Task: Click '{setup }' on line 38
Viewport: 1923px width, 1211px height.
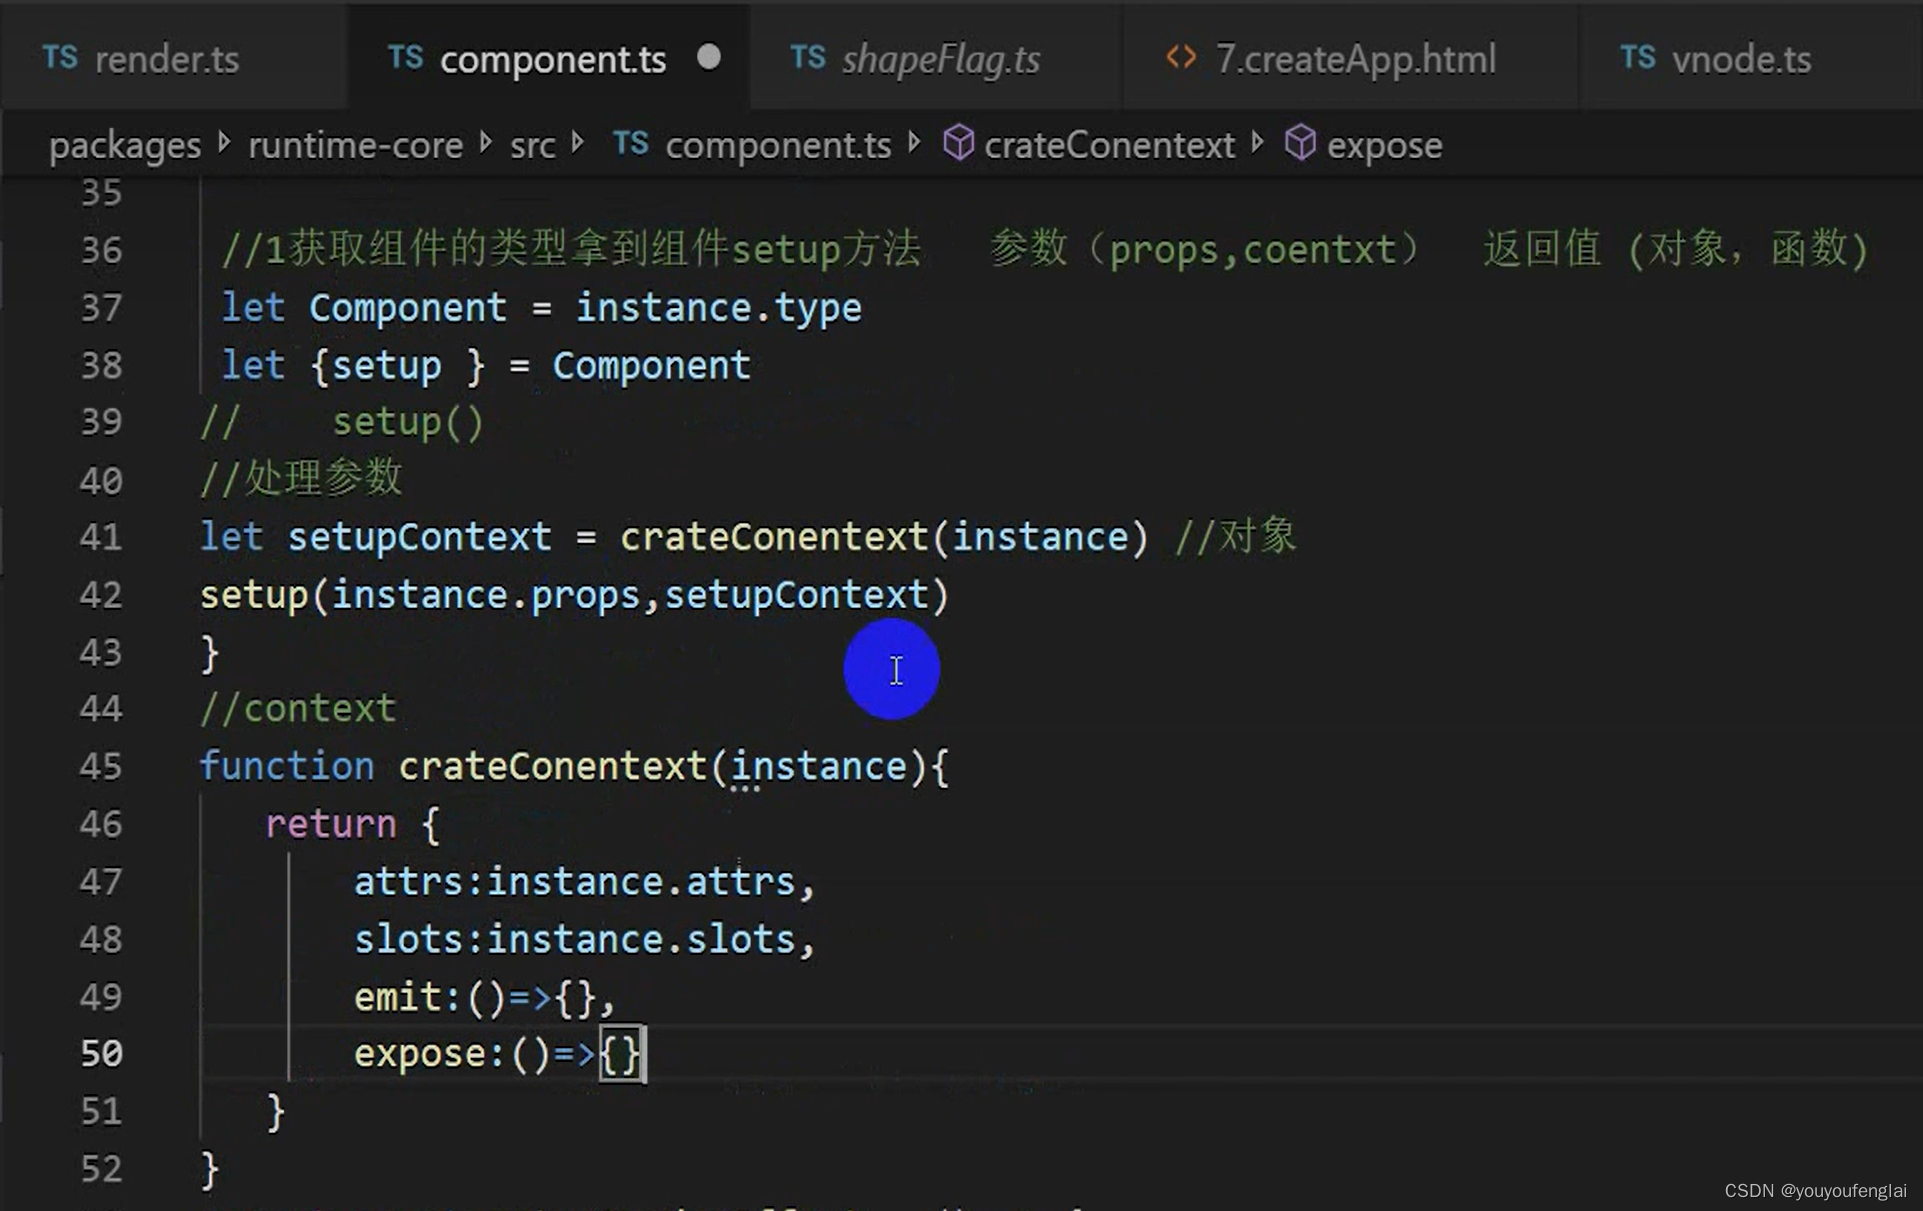Action: [398, 366]
